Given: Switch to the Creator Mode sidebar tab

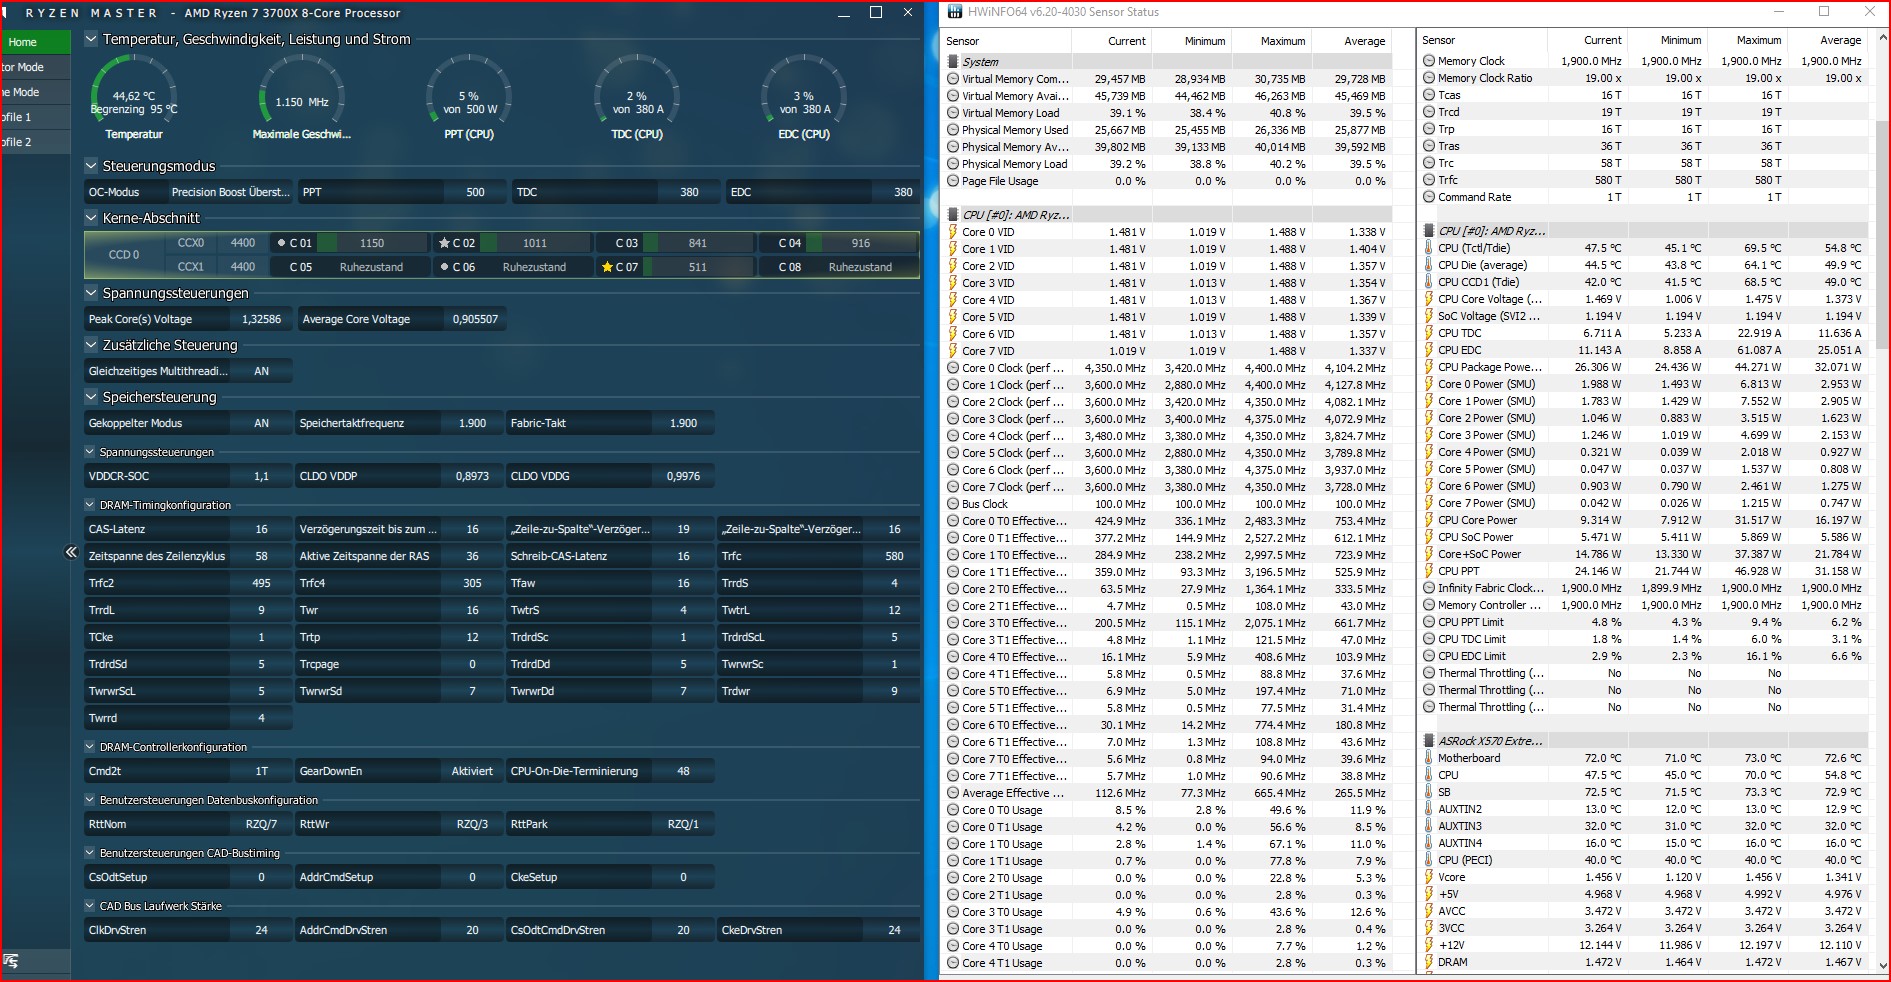Looking at the screenshot, I should 36,67.
